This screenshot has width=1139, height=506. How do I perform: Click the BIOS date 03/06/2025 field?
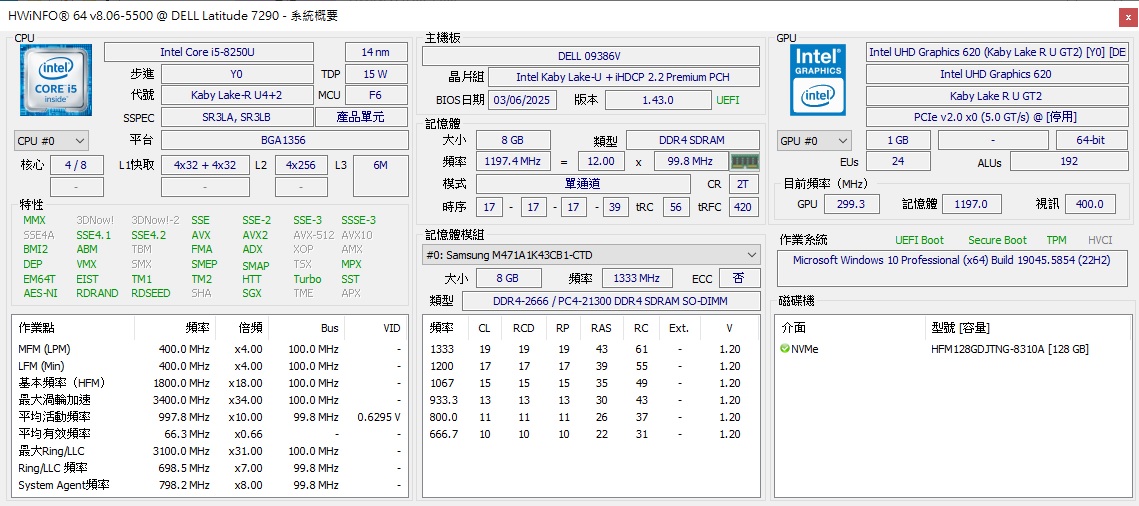[523, 100]
